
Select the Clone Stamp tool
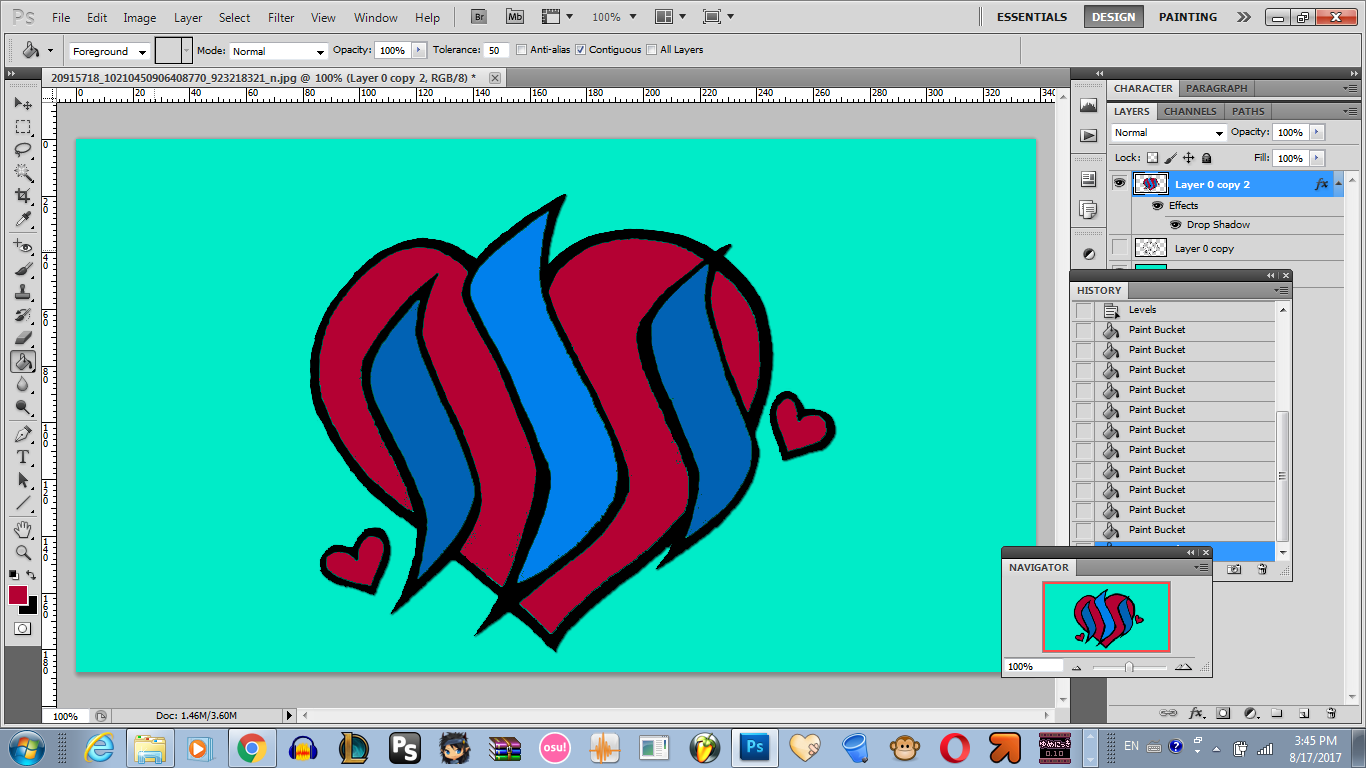click(23, 292)
